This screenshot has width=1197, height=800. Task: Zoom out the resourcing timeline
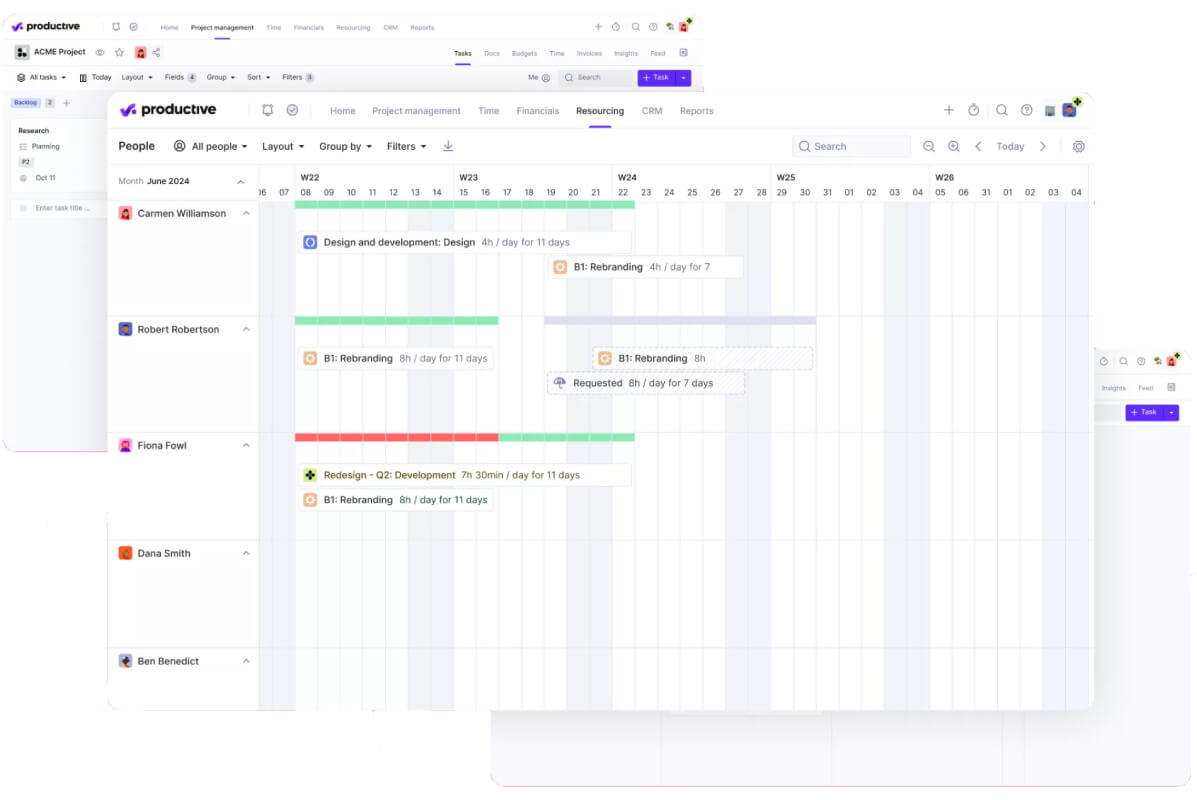coord(928,147)
